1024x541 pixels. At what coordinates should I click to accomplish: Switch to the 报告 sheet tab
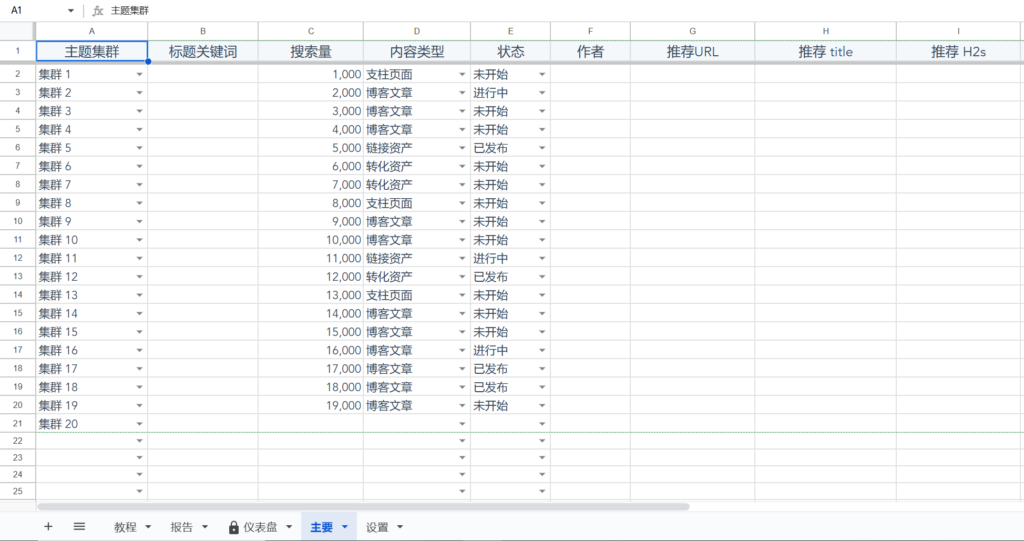[x=181, y=527]
